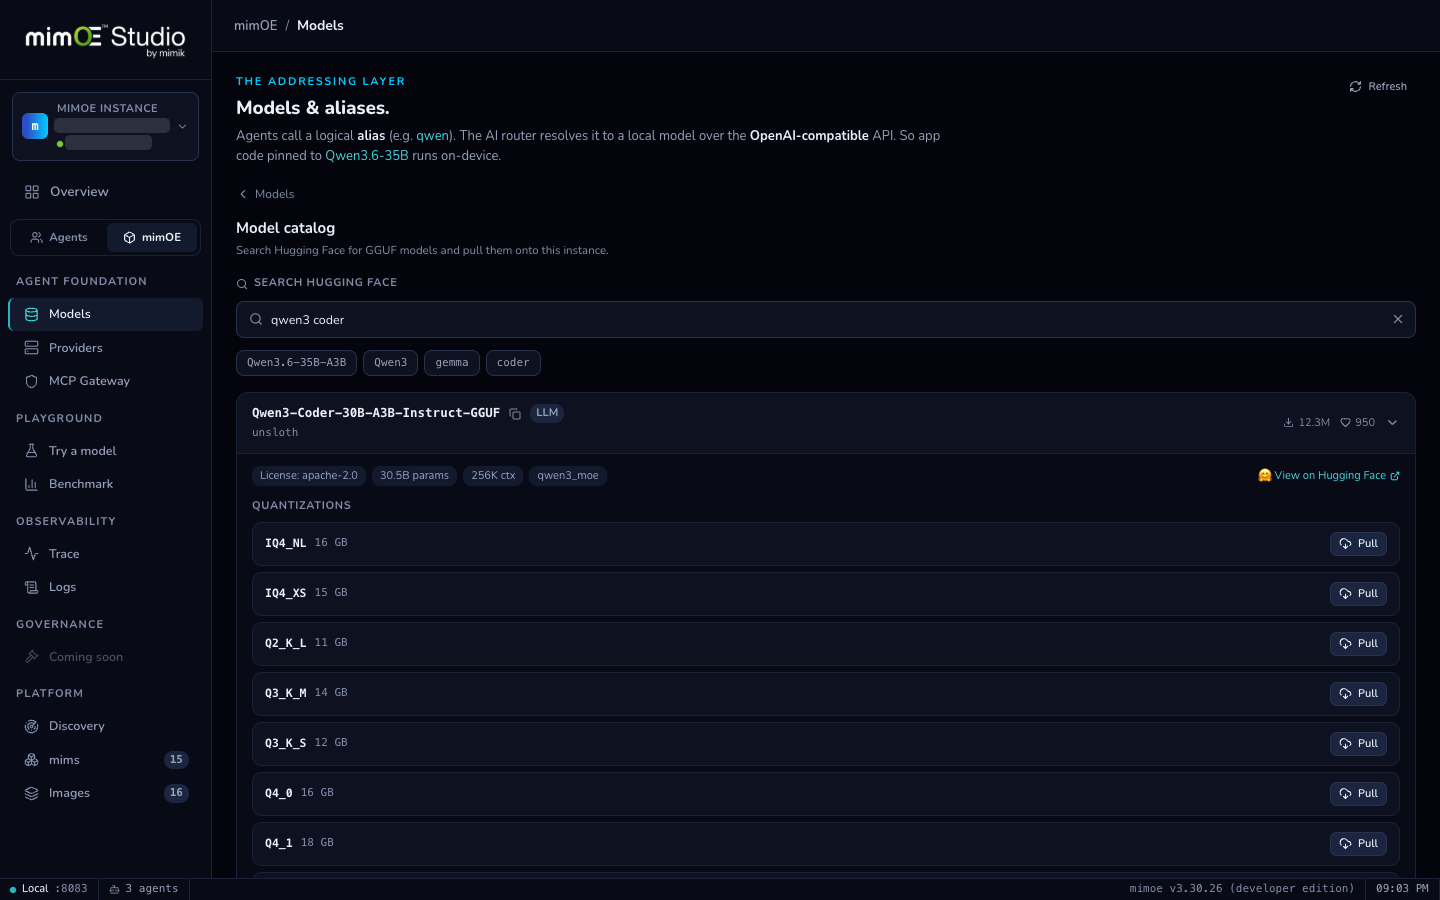Collapse the Qwen3-Coder model card chevron

tap(1392, 423)
